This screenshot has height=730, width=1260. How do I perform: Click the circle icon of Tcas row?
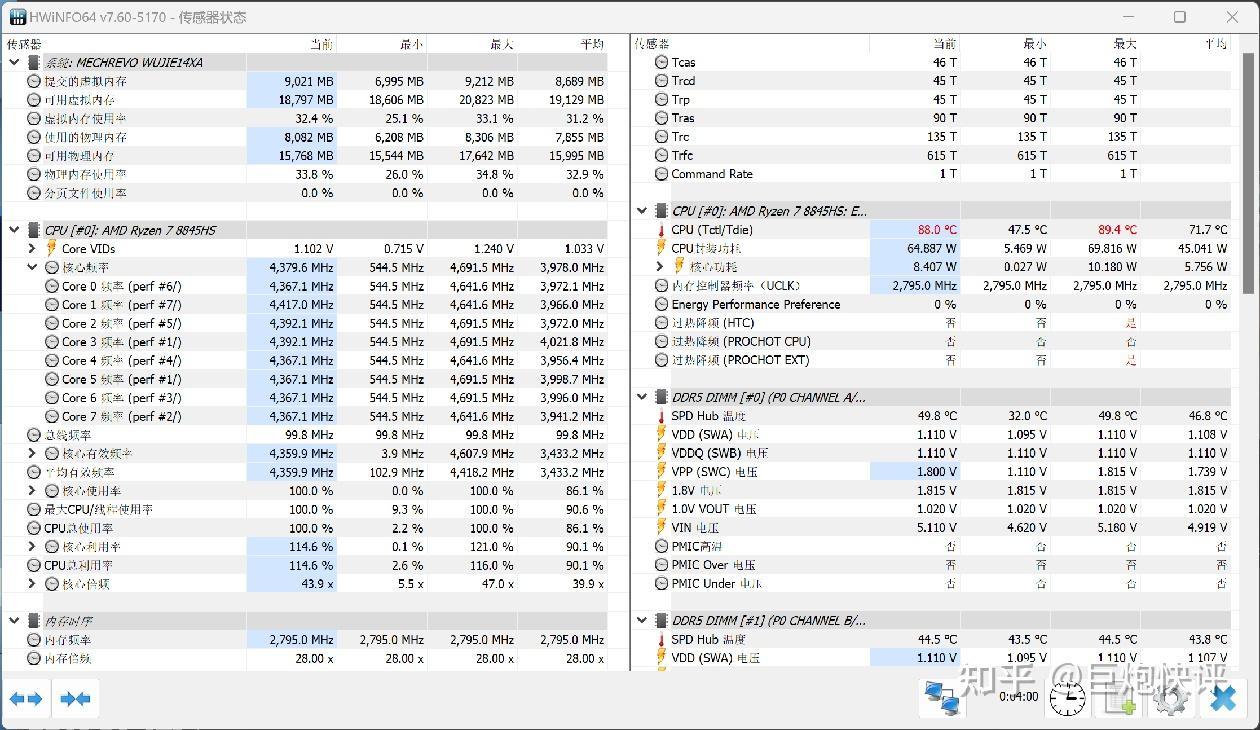pos(661,62)
